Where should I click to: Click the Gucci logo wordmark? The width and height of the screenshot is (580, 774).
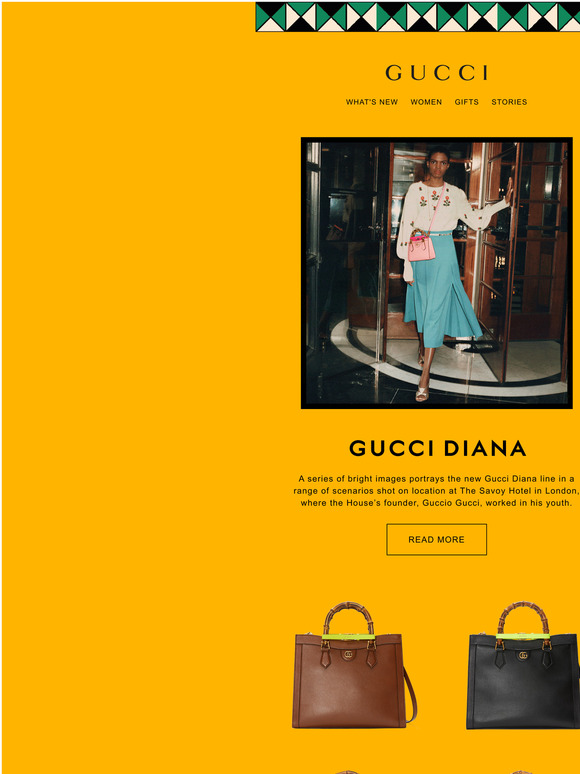point(436,73)
